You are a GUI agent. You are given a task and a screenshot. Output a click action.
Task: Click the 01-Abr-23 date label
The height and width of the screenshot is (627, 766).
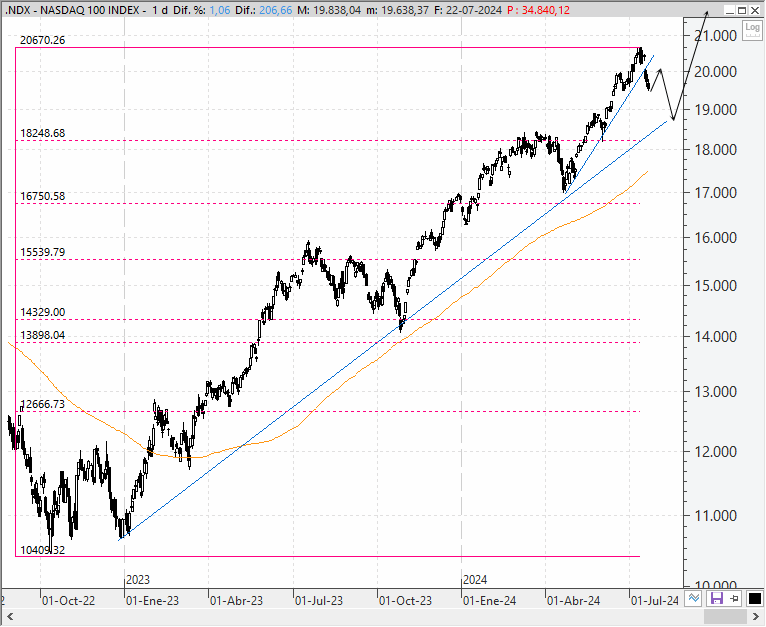[236, 600]
